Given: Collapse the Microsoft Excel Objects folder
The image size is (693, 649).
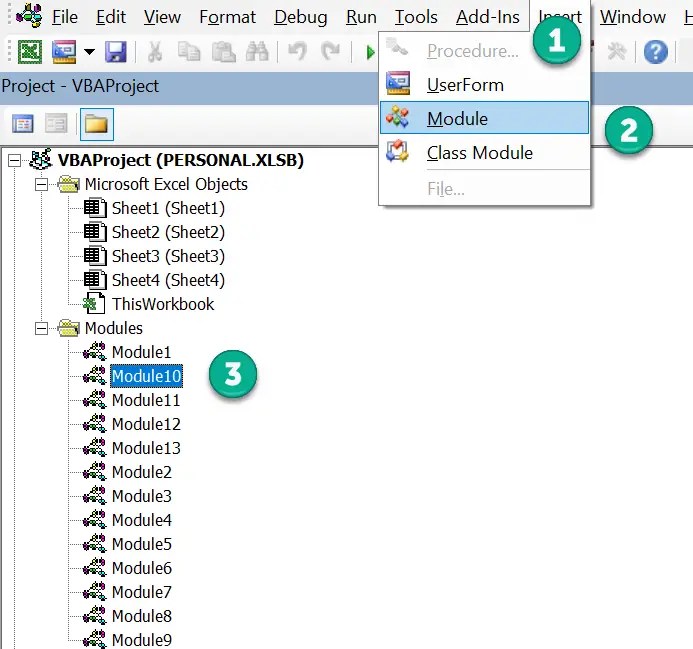Looking at the screenshot, I should [x=42, y=184].
